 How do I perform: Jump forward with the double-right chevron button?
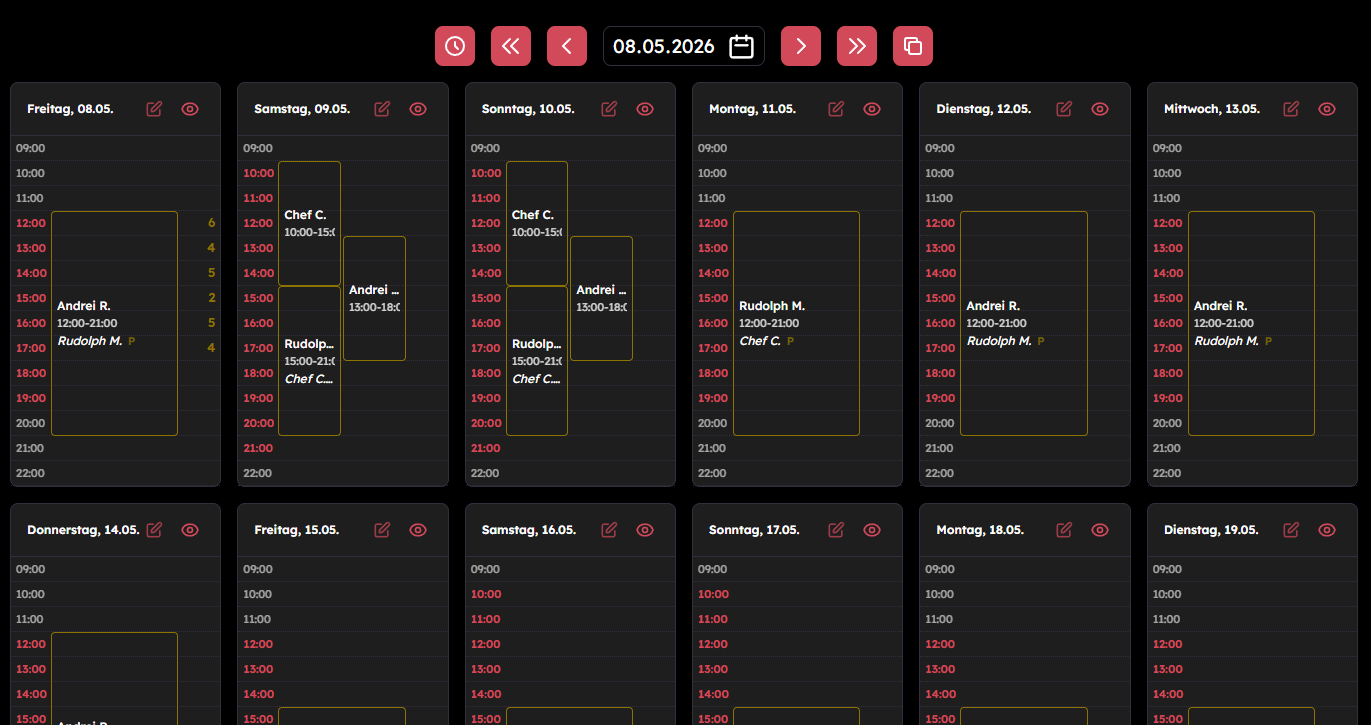click(857, 46)
